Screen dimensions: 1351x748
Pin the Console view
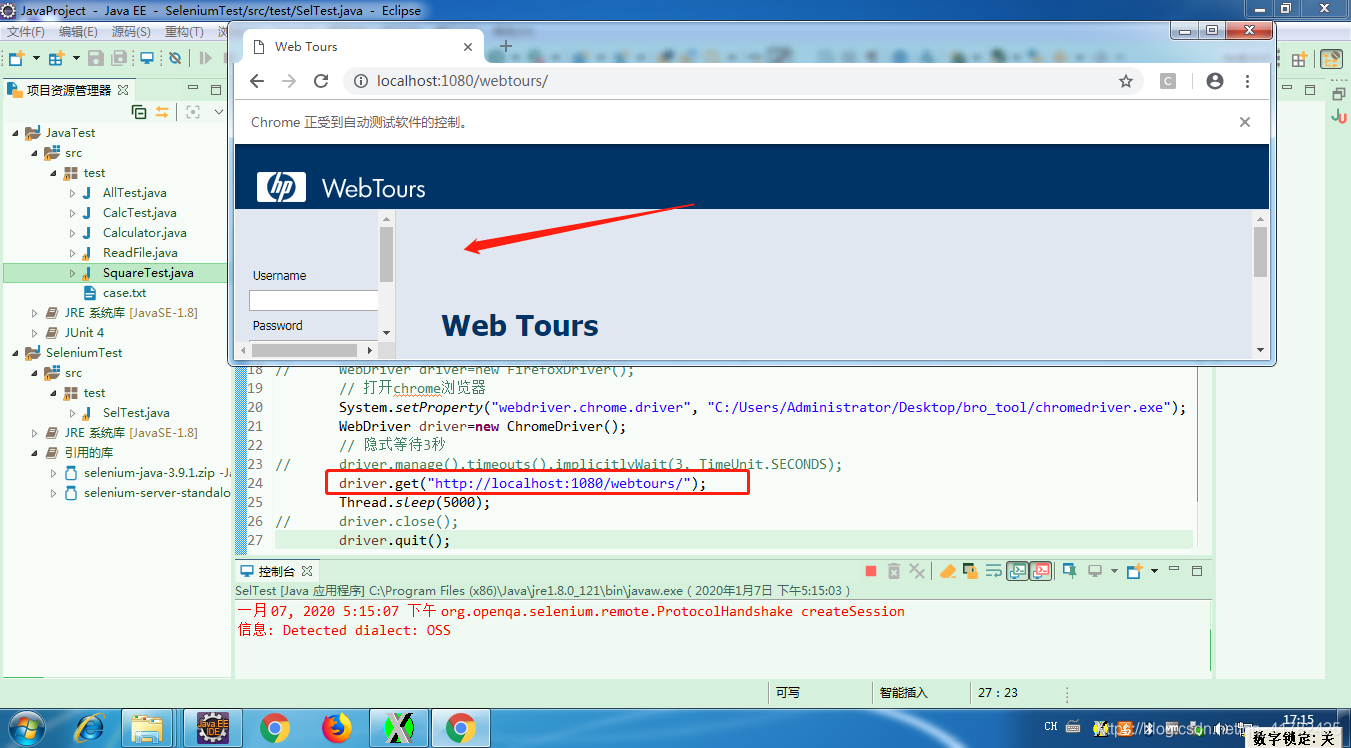(1070, 571)
